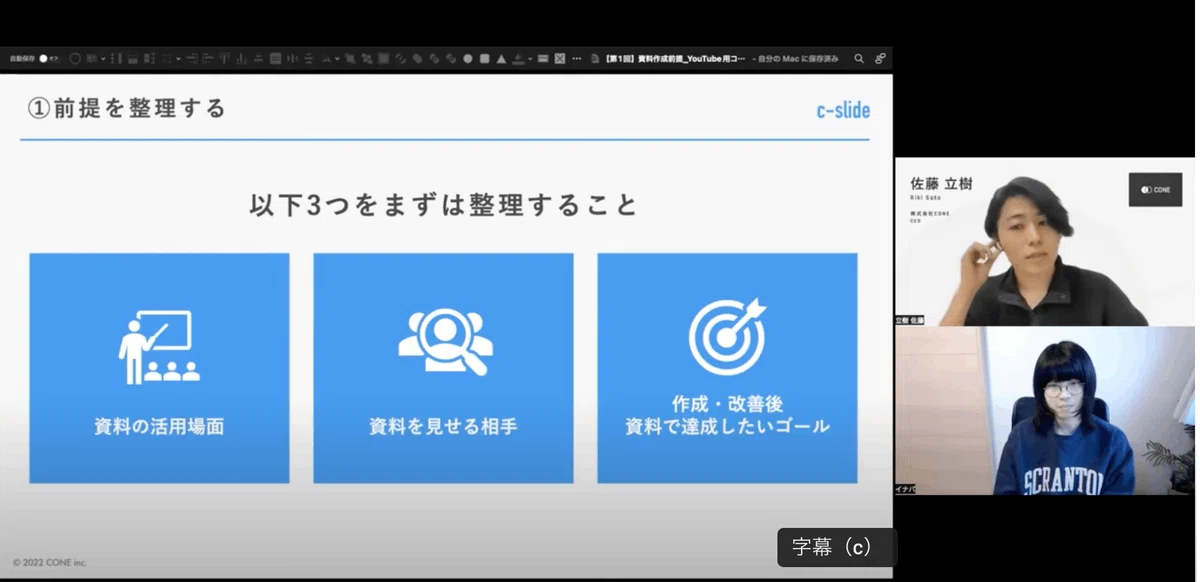The image size is (1200, 582).
Task: Insert a rounded square shape from toolbar
Action: click(484, 59)
